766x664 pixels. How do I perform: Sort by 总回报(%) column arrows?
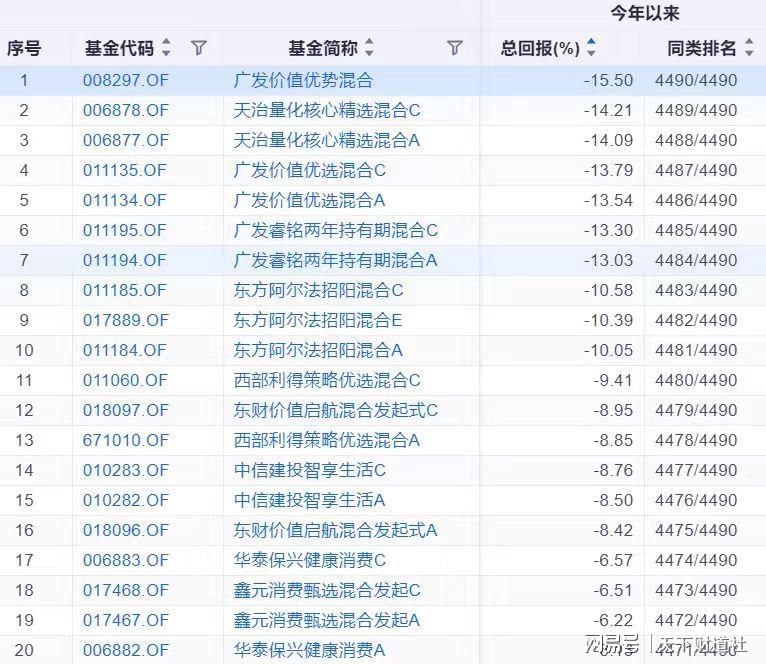click(591, 47)
